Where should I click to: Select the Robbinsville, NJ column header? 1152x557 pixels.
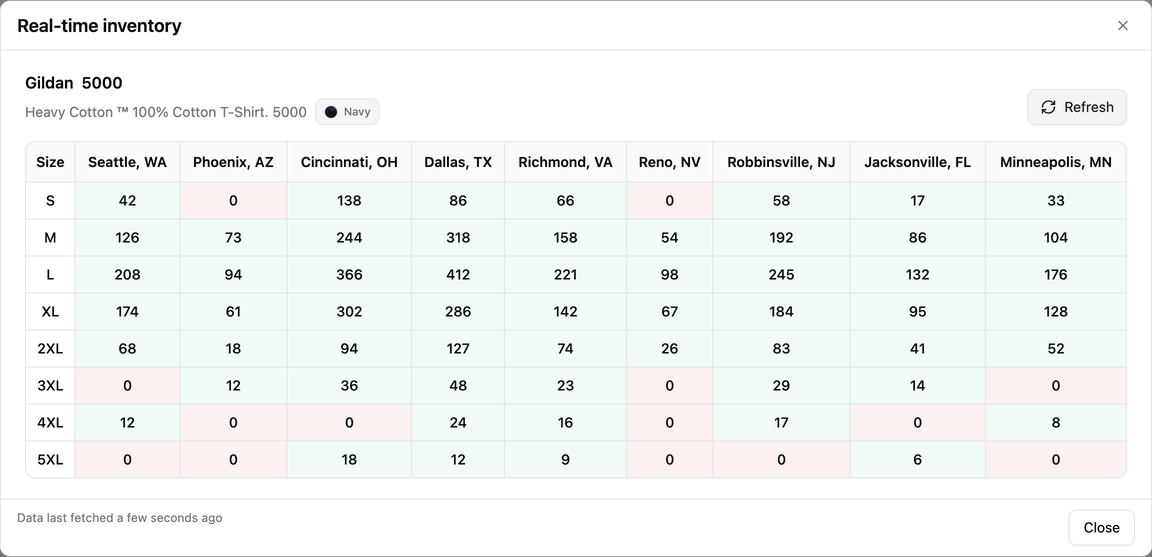pyautogui.click(x=781, y=162)
